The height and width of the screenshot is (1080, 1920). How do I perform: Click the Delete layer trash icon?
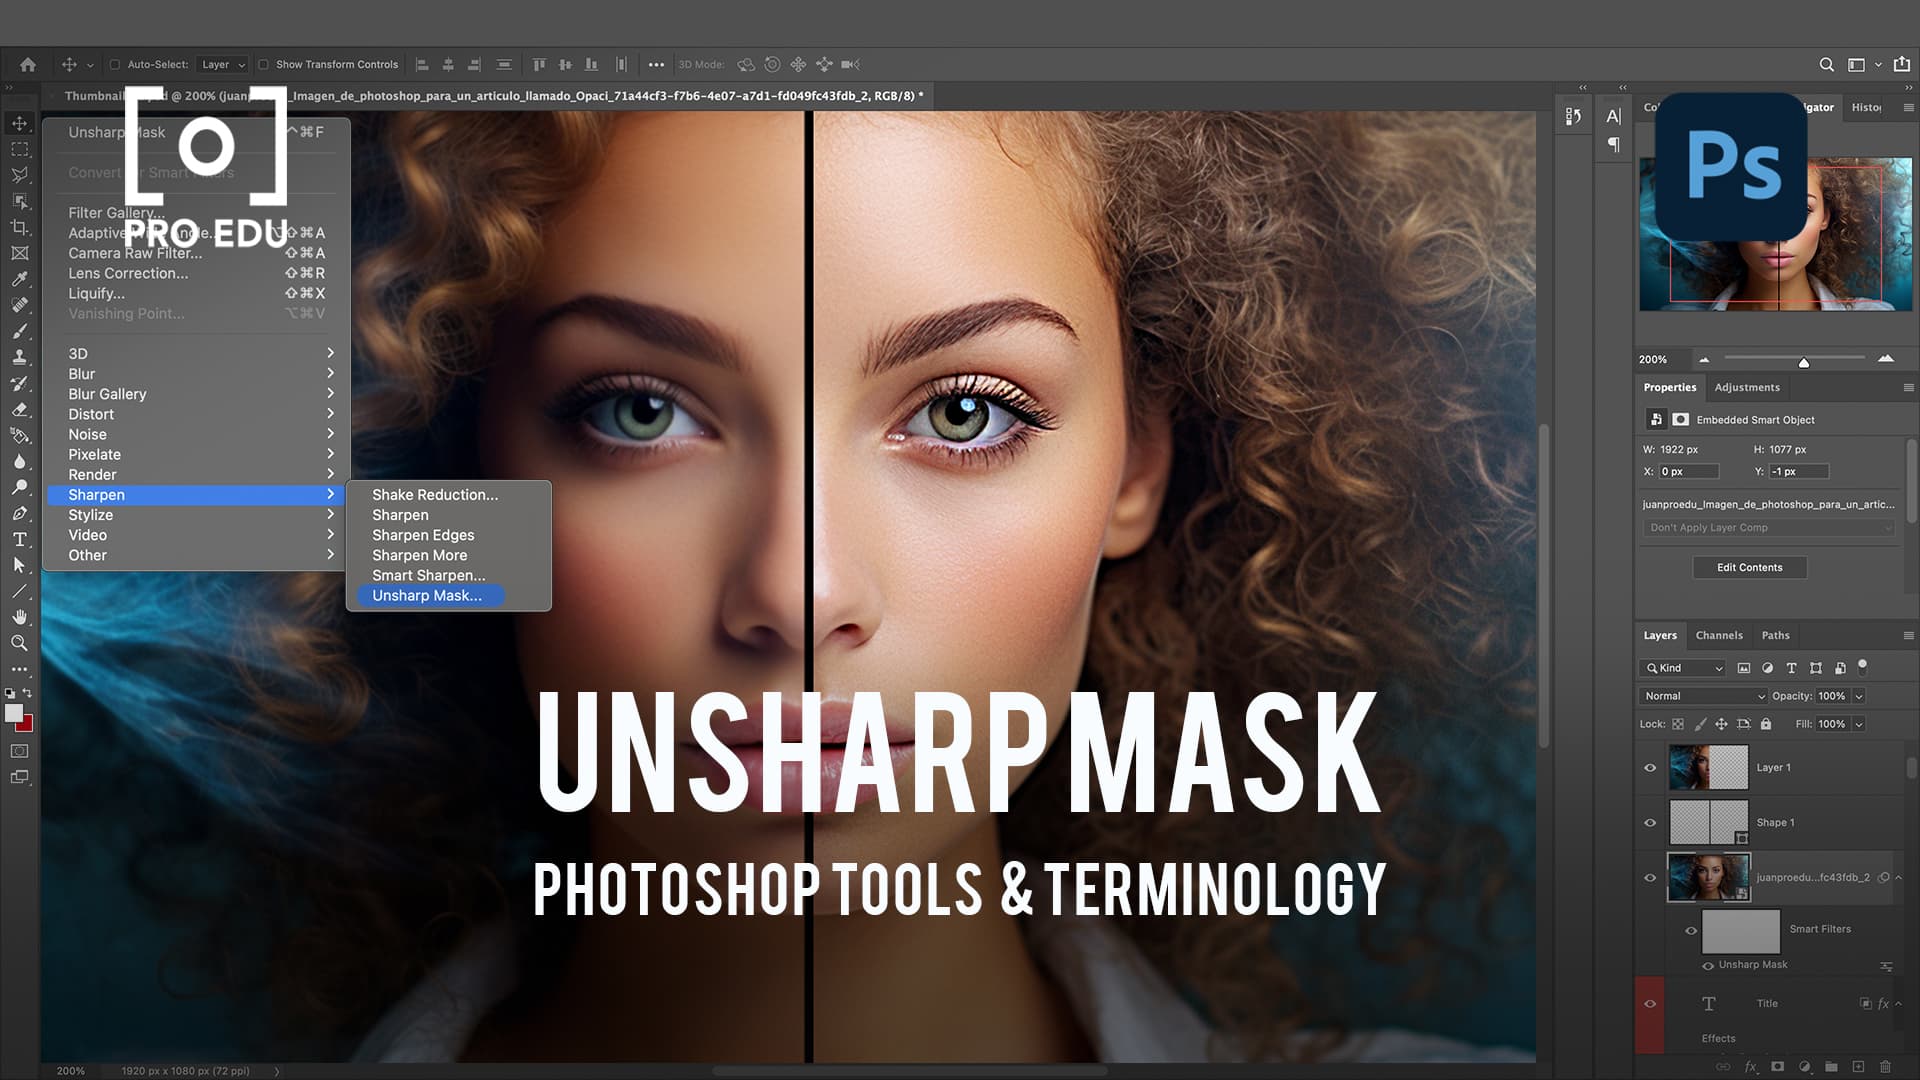click(1886, 1066)
